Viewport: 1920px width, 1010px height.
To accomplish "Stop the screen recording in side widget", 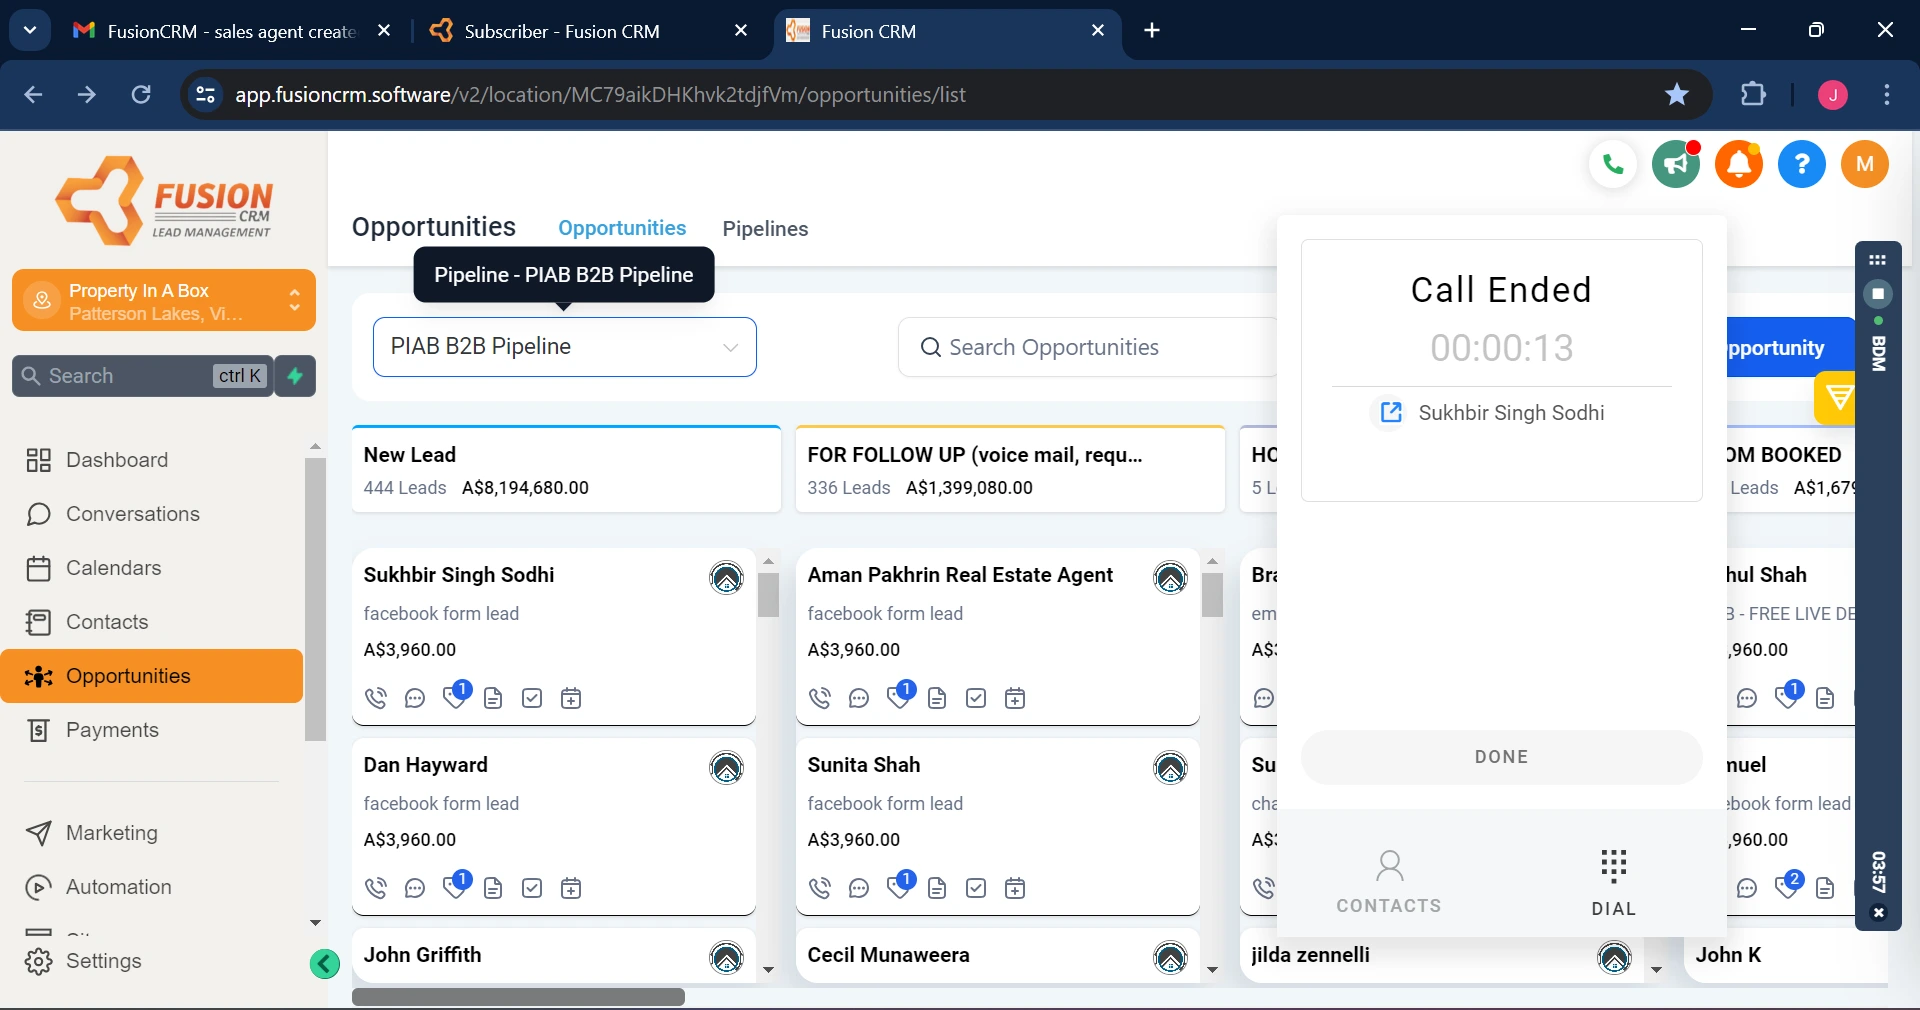I will pyautogui.click(x=1878, y=294).
